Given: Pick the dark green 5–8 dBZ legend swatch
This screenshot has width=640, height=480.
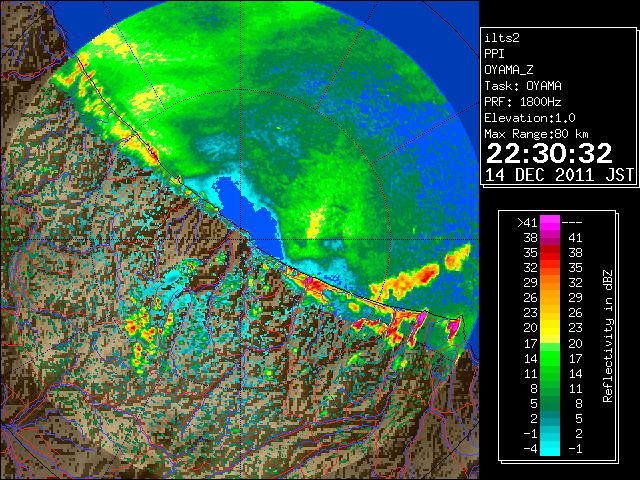Looking at the screenshot, I should 550,404.
